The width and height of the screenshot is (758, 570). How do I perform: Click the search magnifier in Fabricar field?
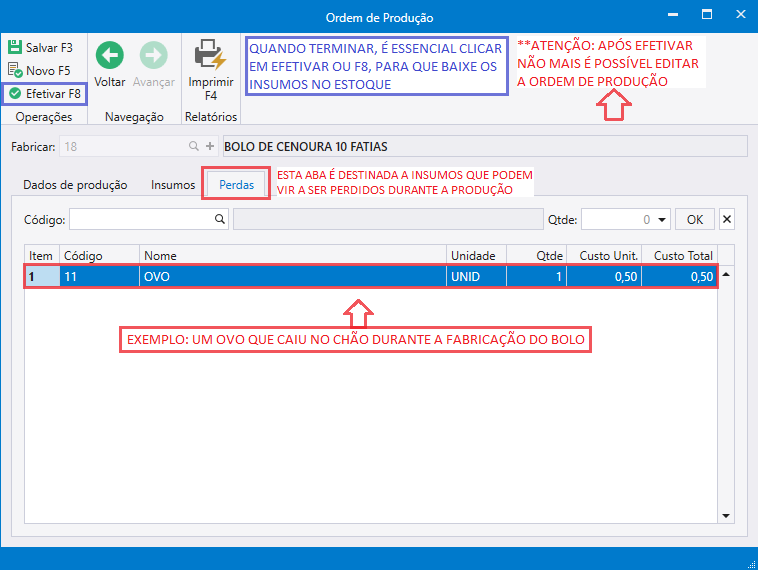click(194, 146)
